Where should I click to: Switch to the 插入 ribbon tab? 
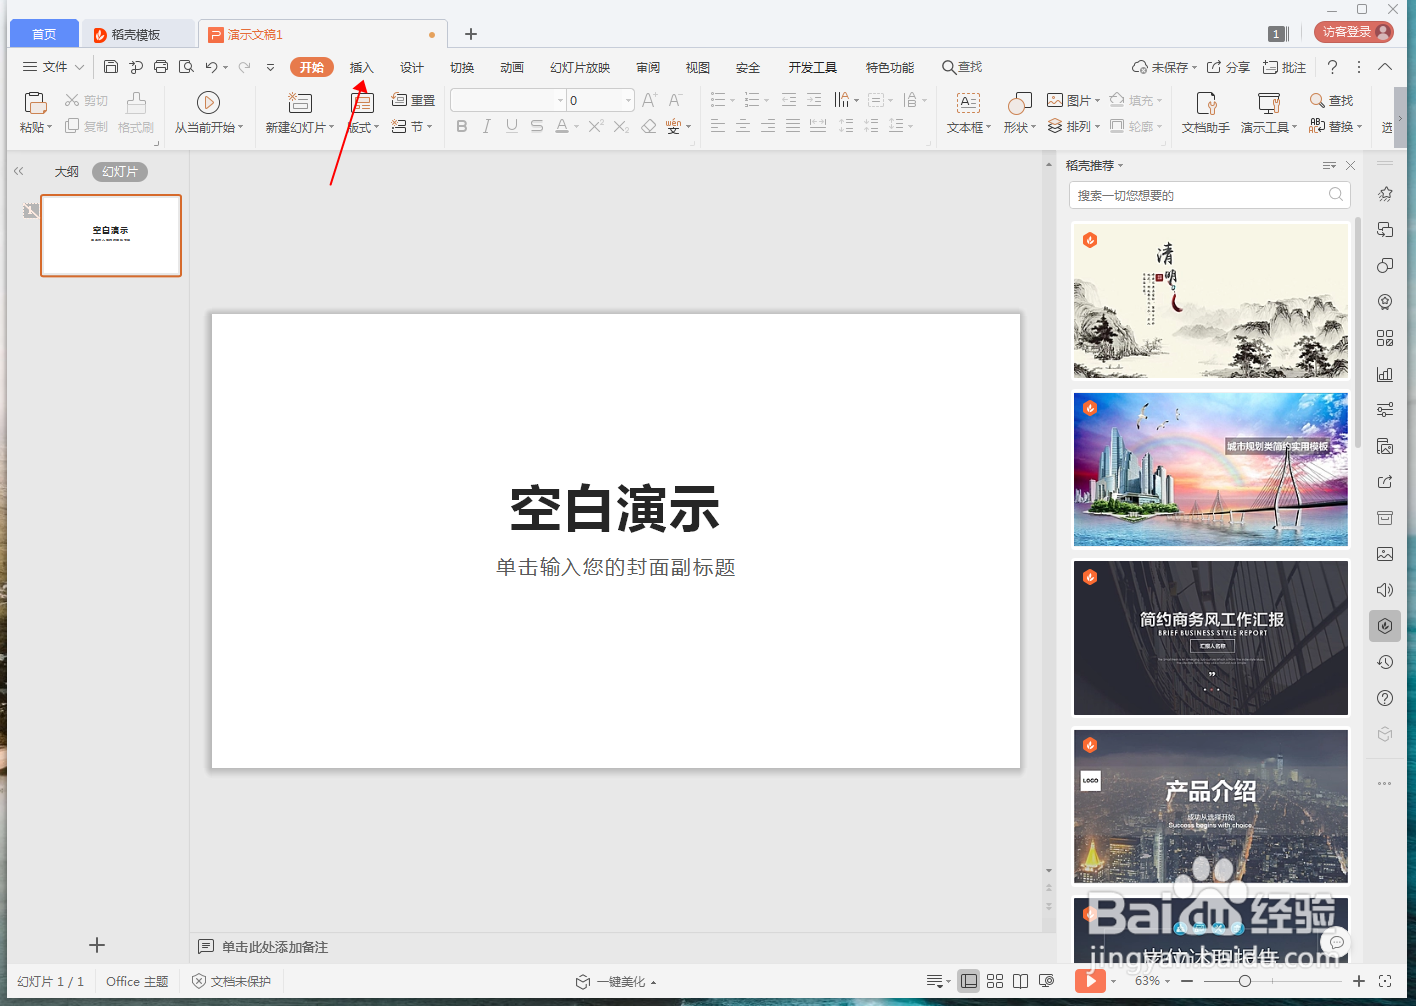tap(361, 67)
